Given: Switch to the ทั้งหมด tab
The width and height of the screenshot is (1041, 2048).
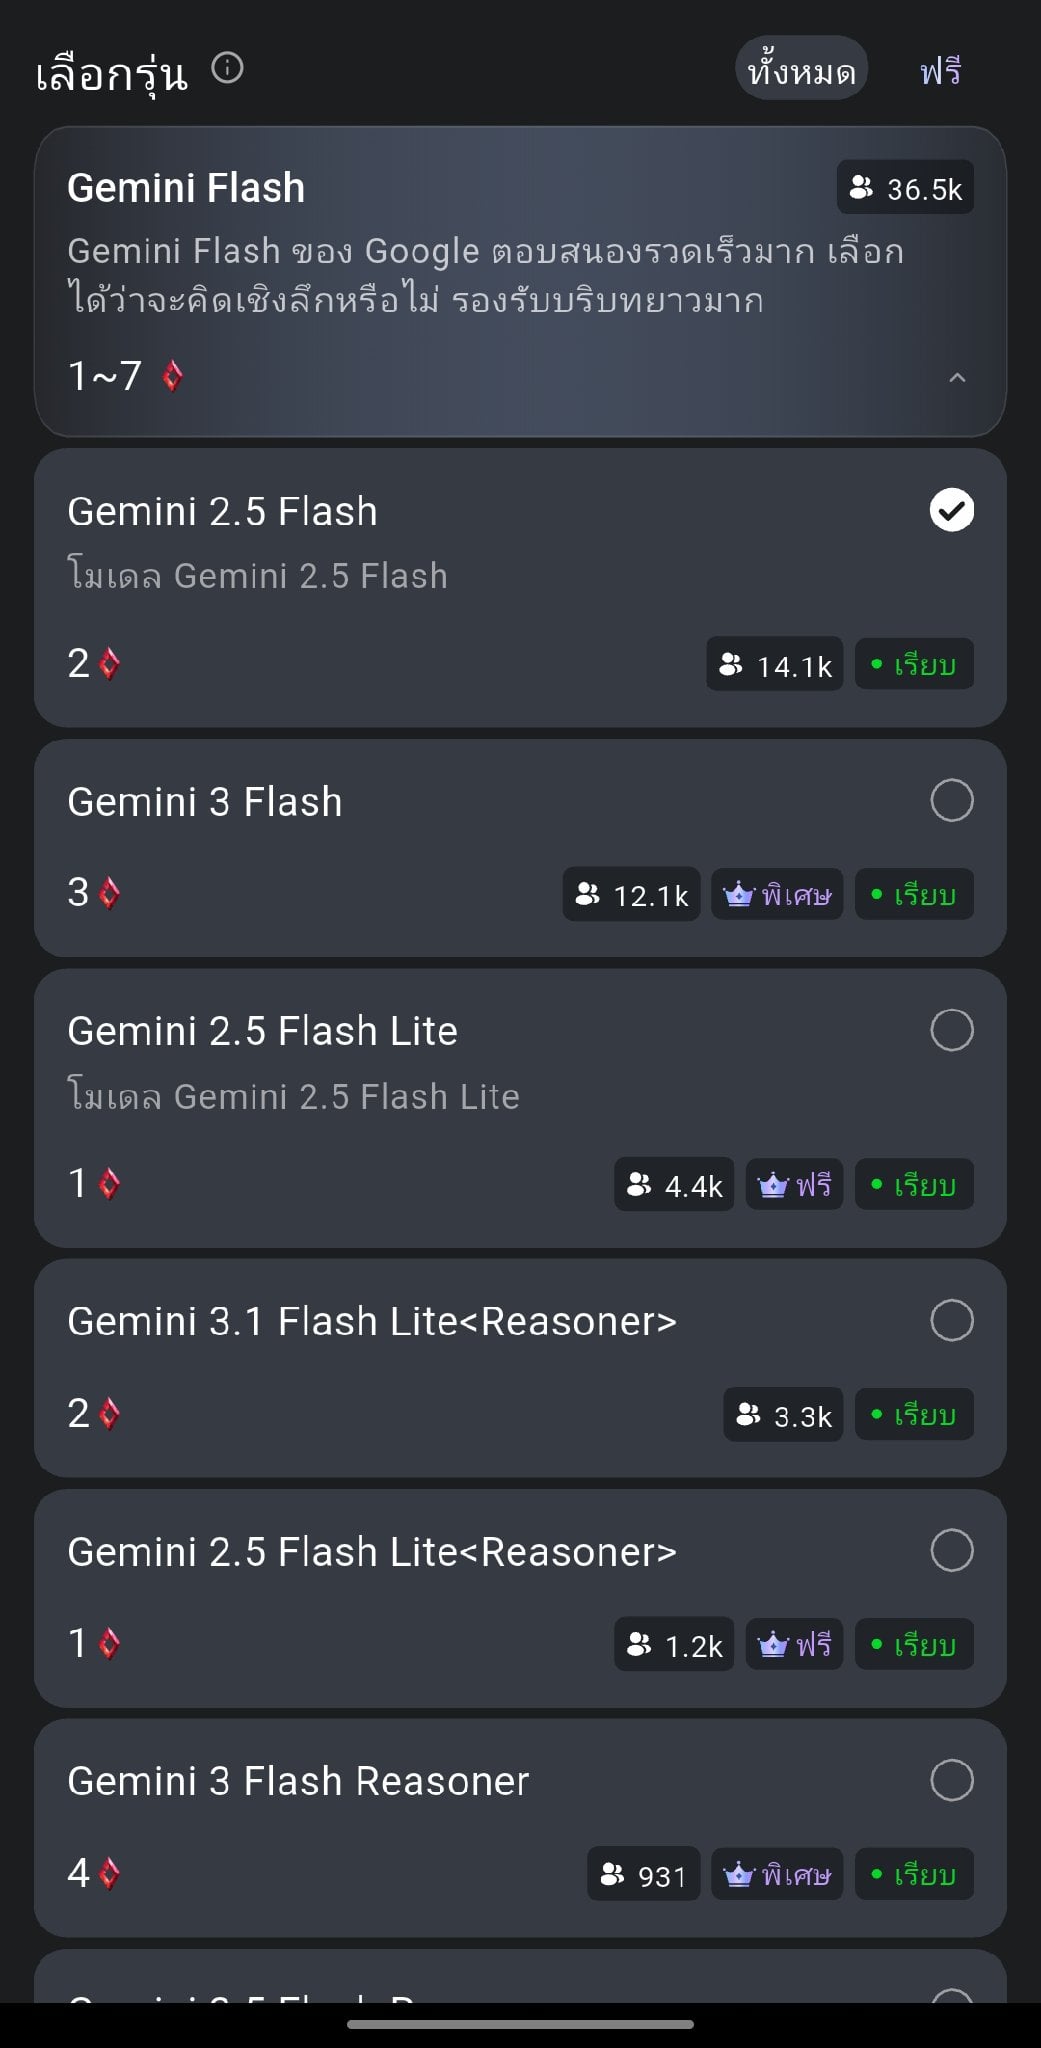Looking at the screenshot, I should (801, 69).
